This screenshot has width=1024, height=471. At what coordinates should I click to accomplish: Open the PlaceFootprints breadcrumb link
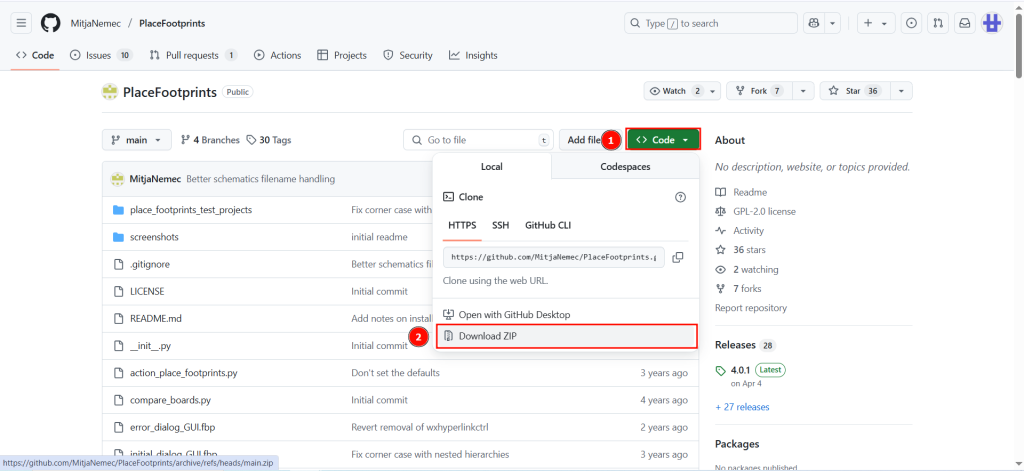coord(172,23)
